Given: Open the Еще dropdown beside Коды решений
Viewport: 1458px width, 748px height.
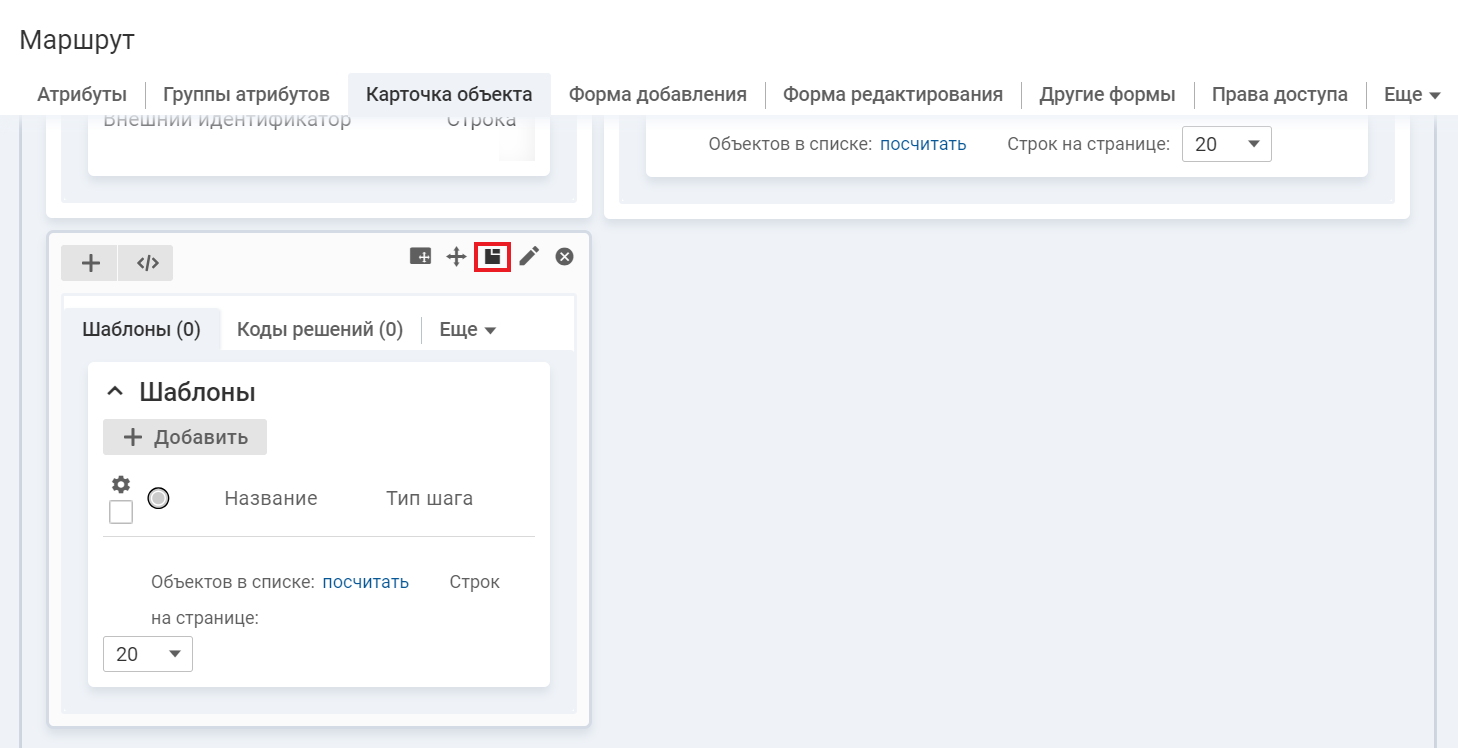Looking at the screenshot, I should coord(468,330).
